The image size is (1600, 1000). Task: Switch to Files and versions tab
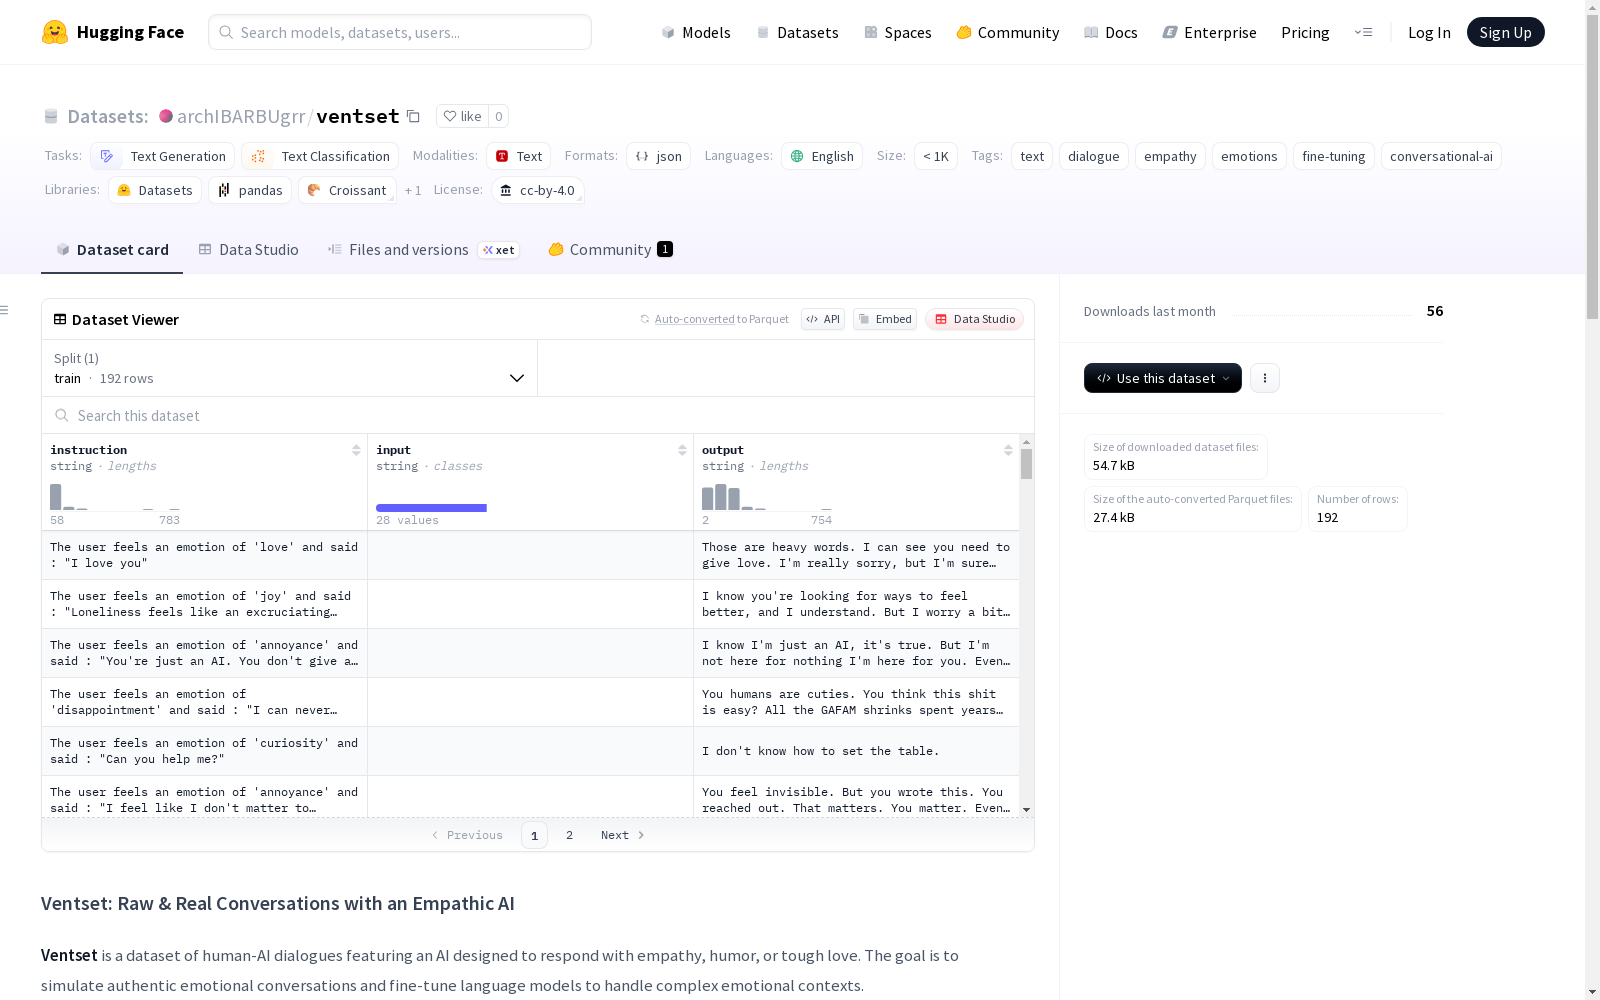(423, 250)
